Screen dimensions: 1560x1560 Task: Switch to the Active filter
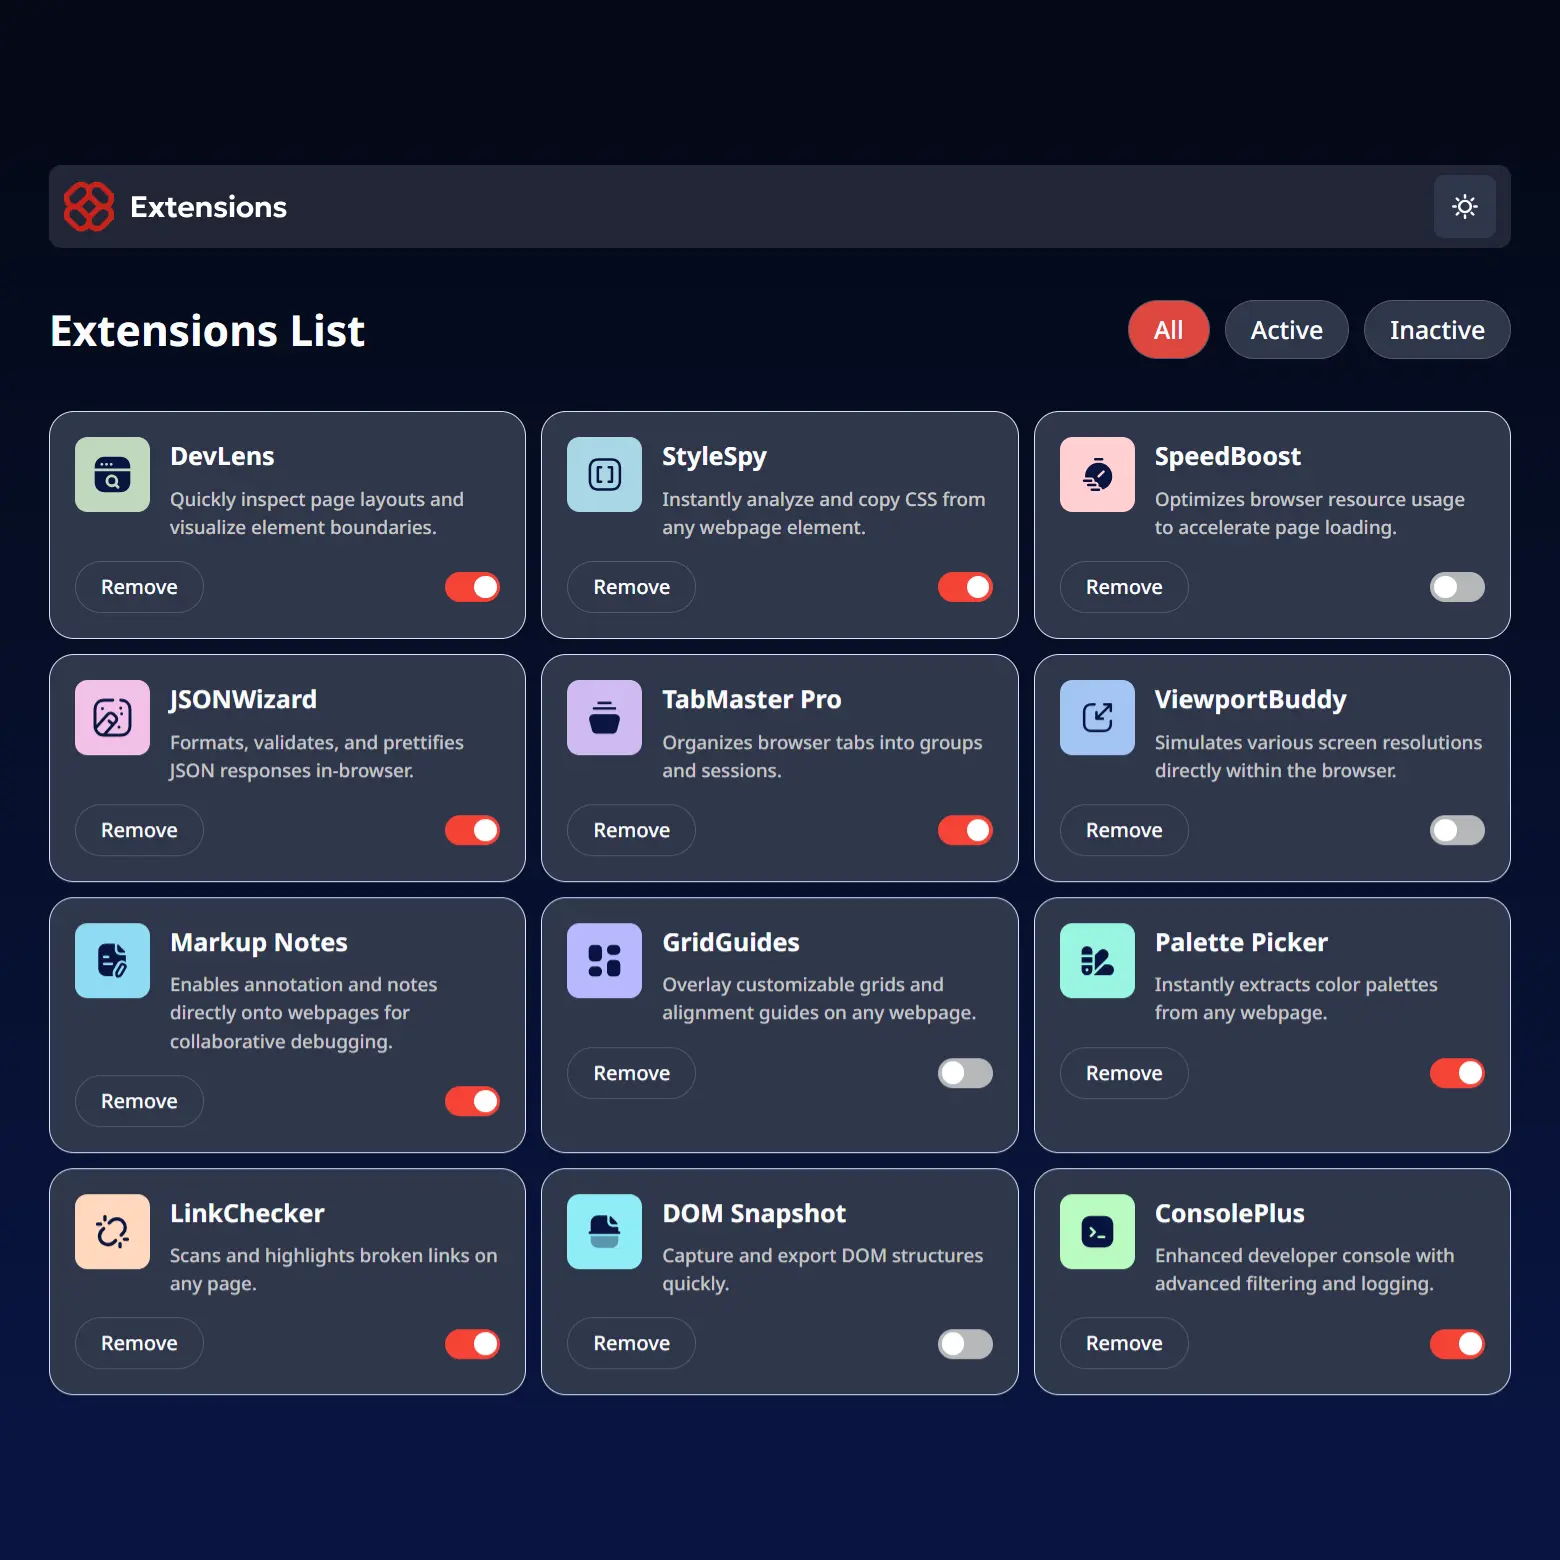(1286, 330)
